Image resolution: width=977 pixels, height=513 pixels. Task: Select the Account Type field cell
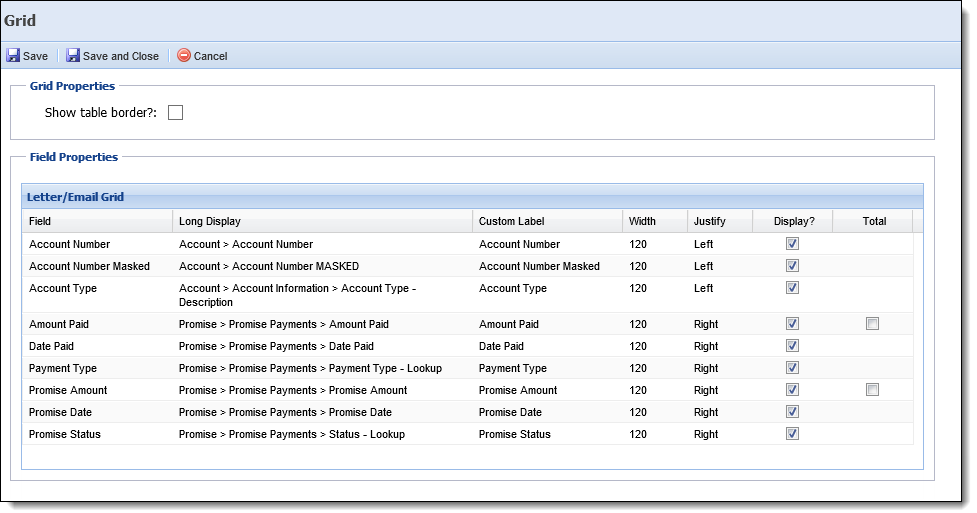(x=97, y=295)
